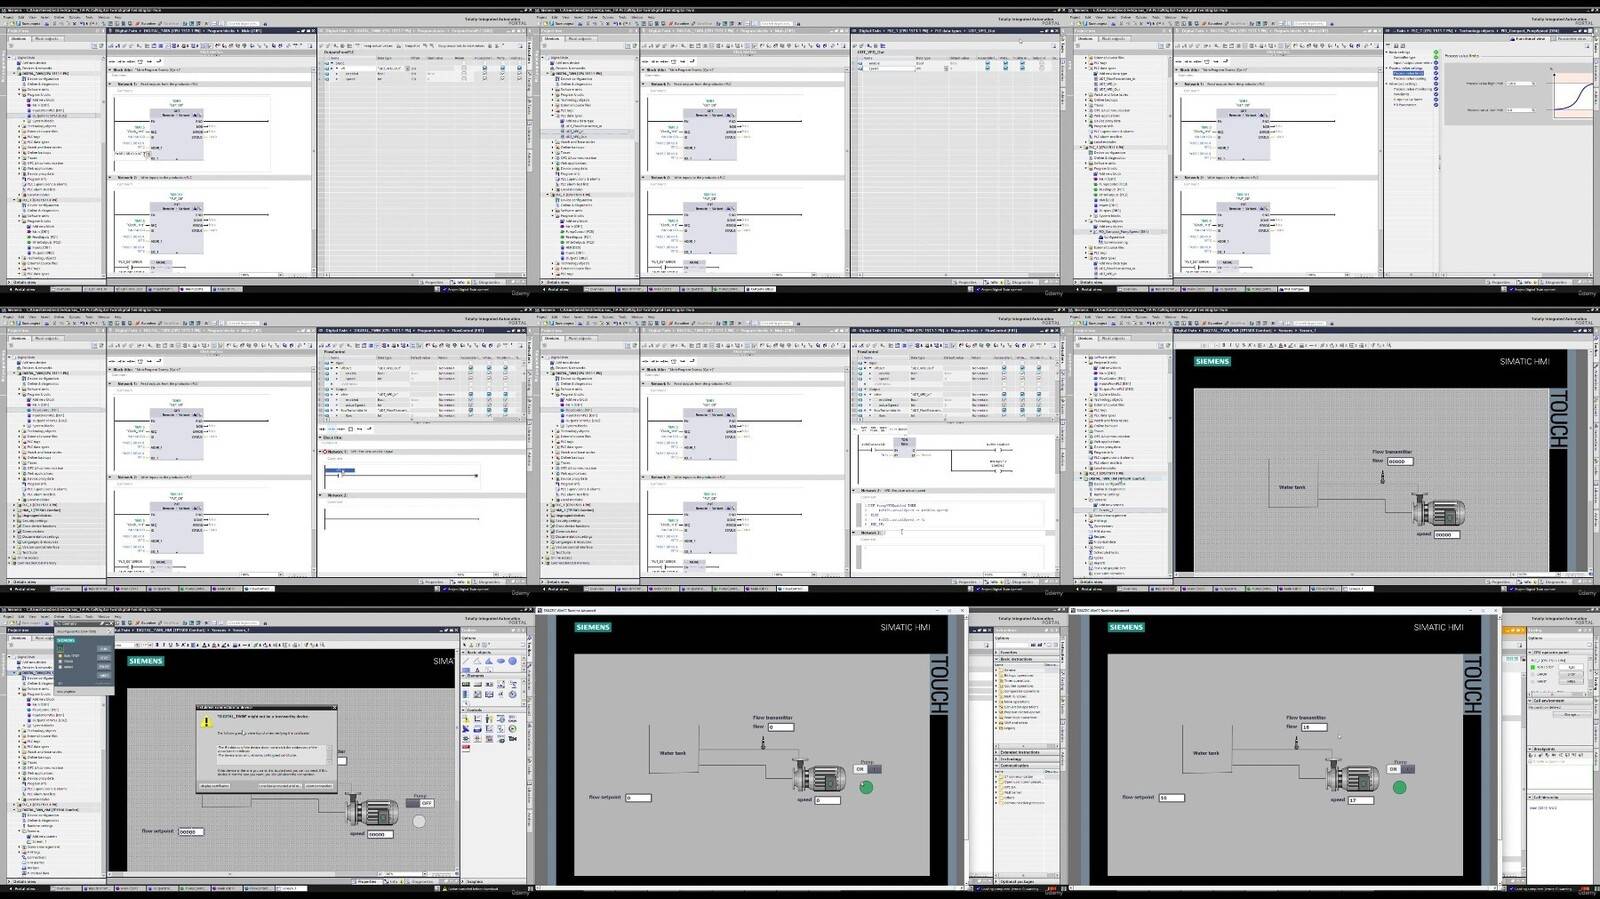Click the Change button under Call environment
Image resolution: width=1600 pixels, height=899 pixels.
tap(1572, 715)
